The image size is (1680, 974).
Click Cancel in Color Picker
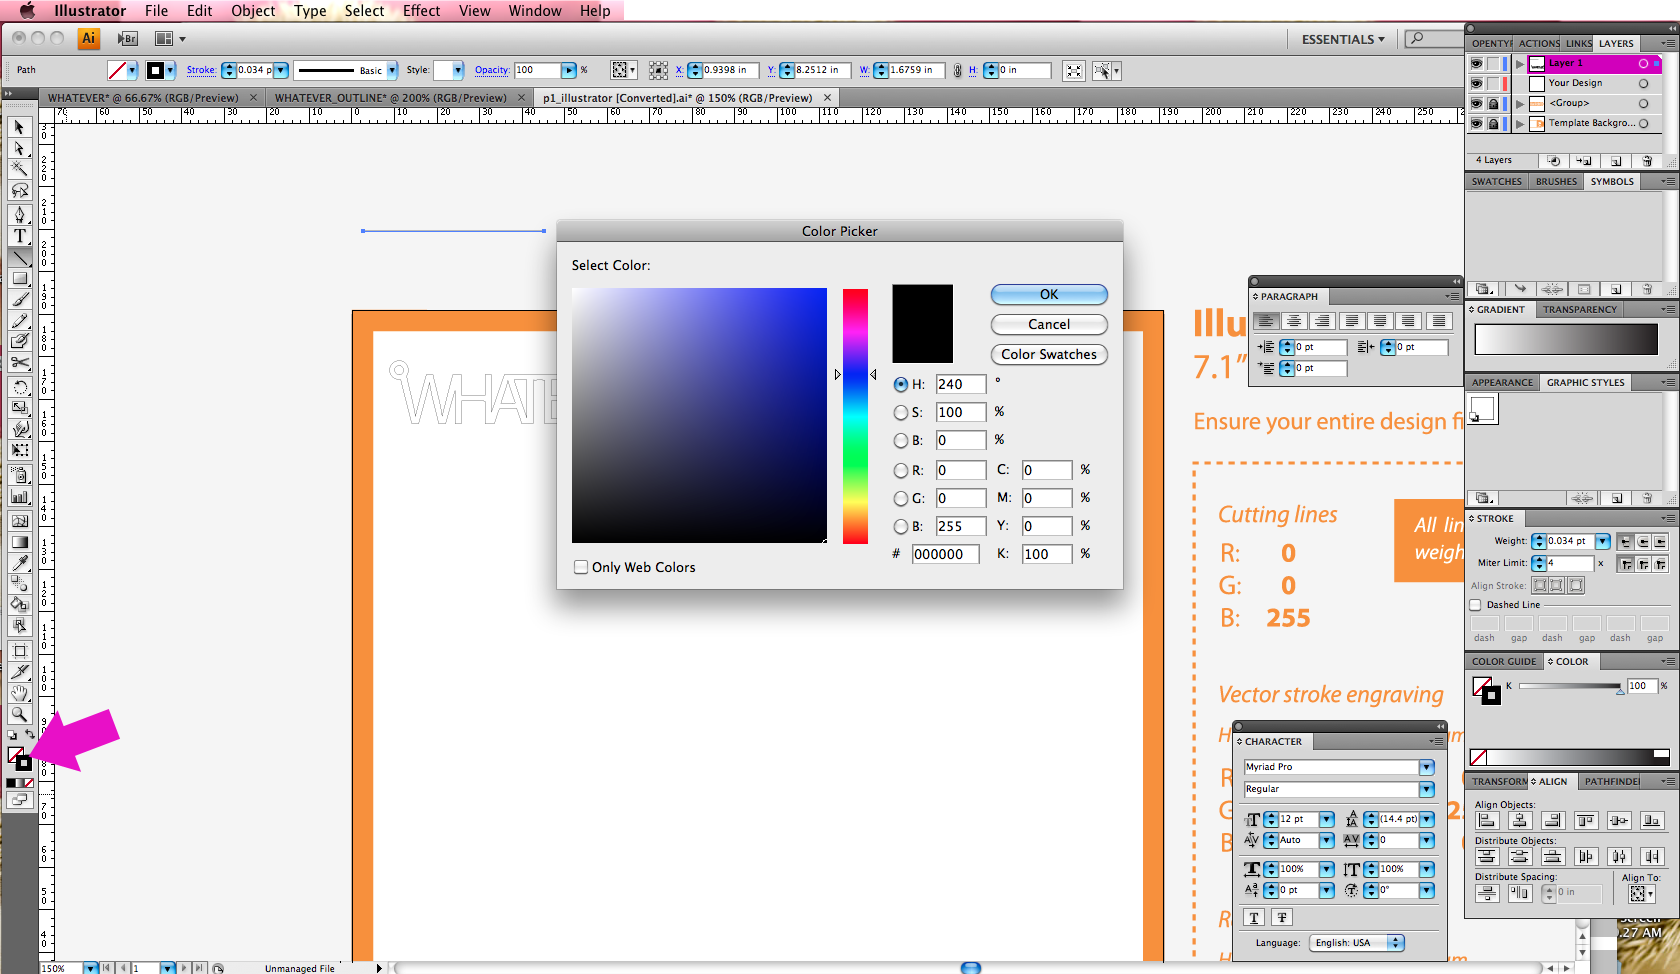coord(1049,324)
